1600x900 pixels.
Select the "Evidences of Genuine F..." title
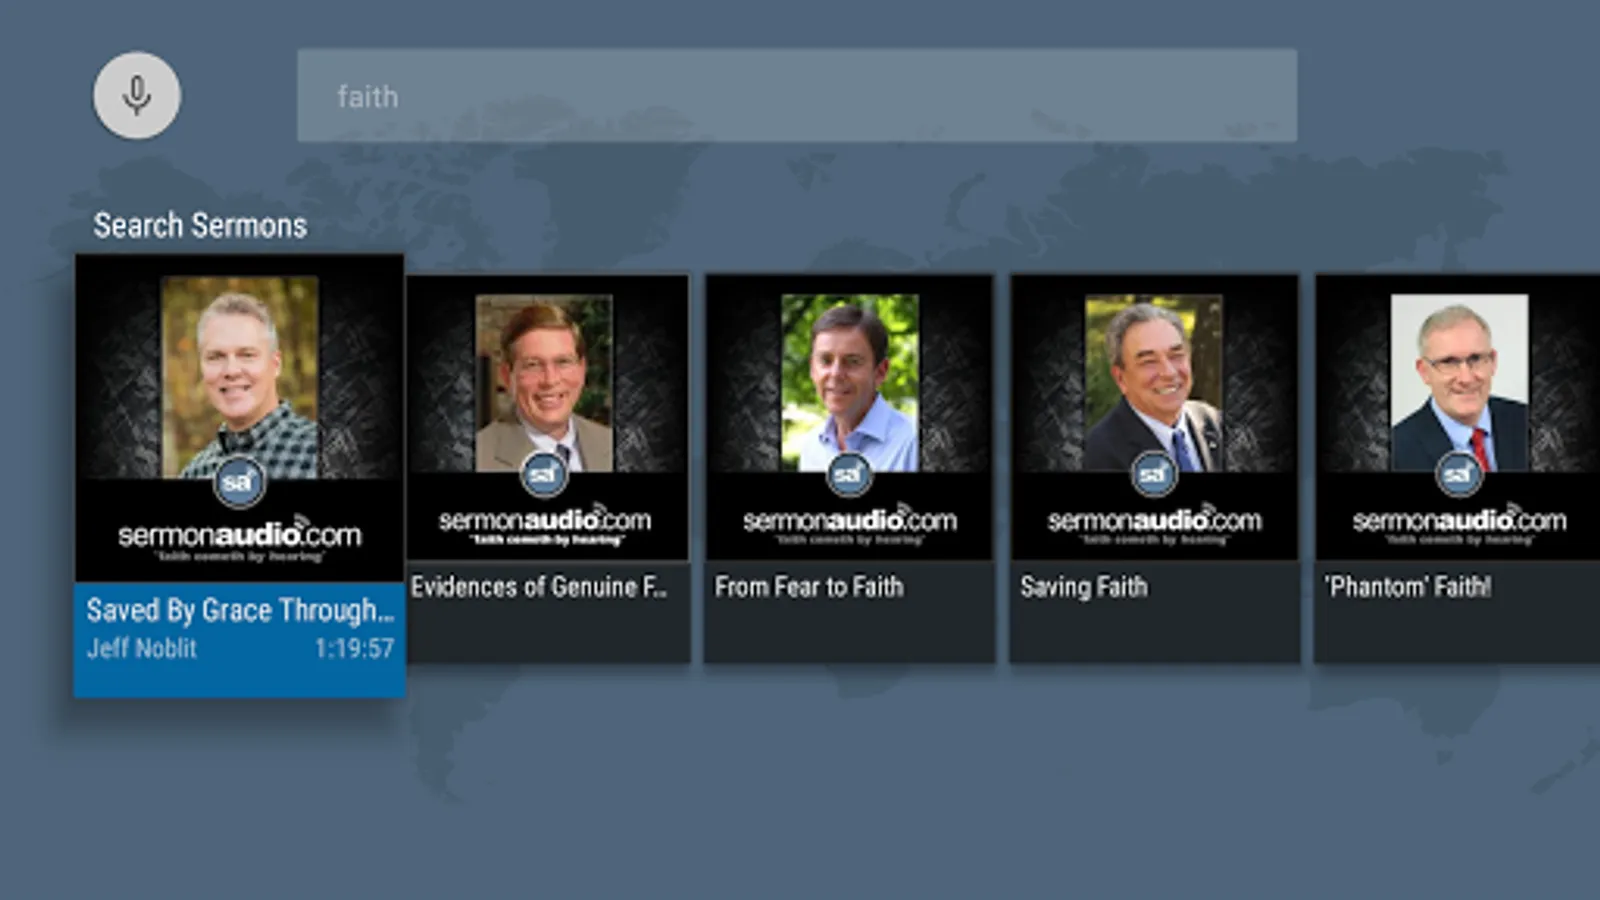pyautogui.click(x=539, y=586)
